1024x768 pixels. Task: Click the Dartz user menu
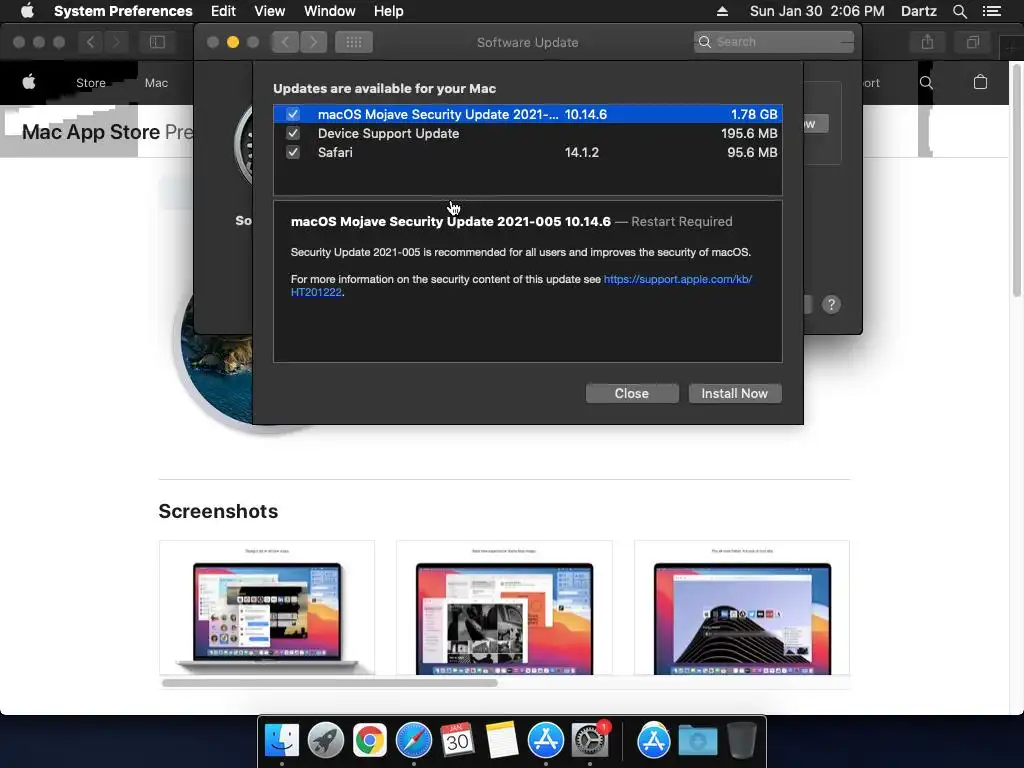pyautogui.click(x=918, y=11)
